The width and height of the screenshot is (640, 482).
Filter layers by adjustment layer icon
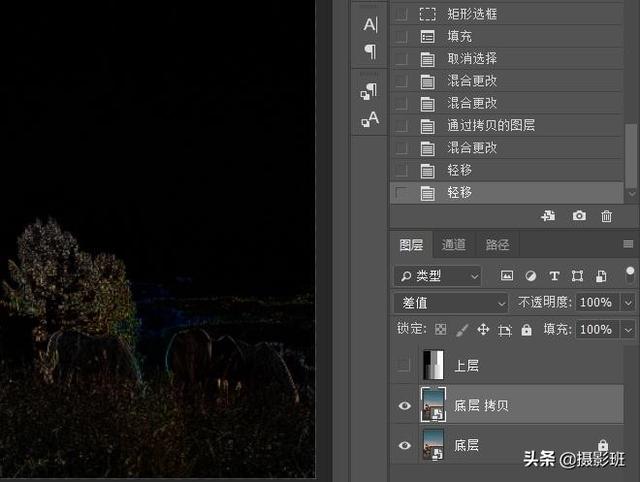531,276
